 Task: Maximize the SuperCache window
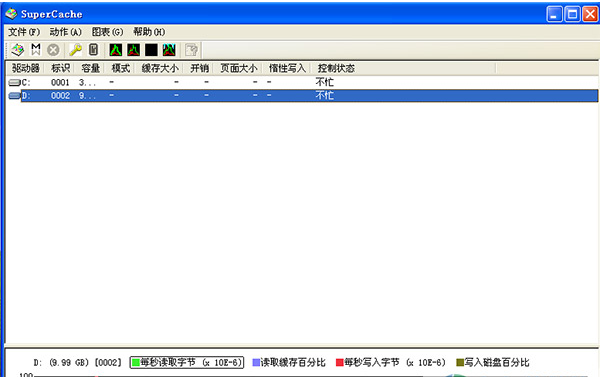[572, 14]
